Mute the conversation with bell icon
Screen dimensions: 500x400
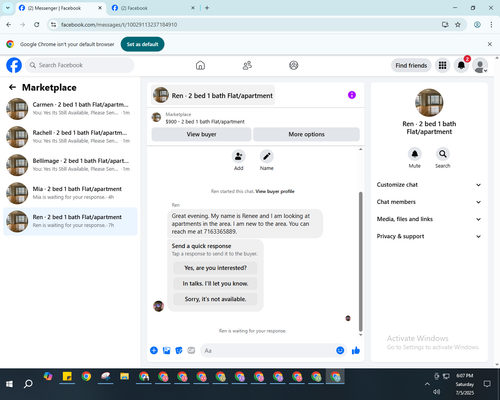415,154
